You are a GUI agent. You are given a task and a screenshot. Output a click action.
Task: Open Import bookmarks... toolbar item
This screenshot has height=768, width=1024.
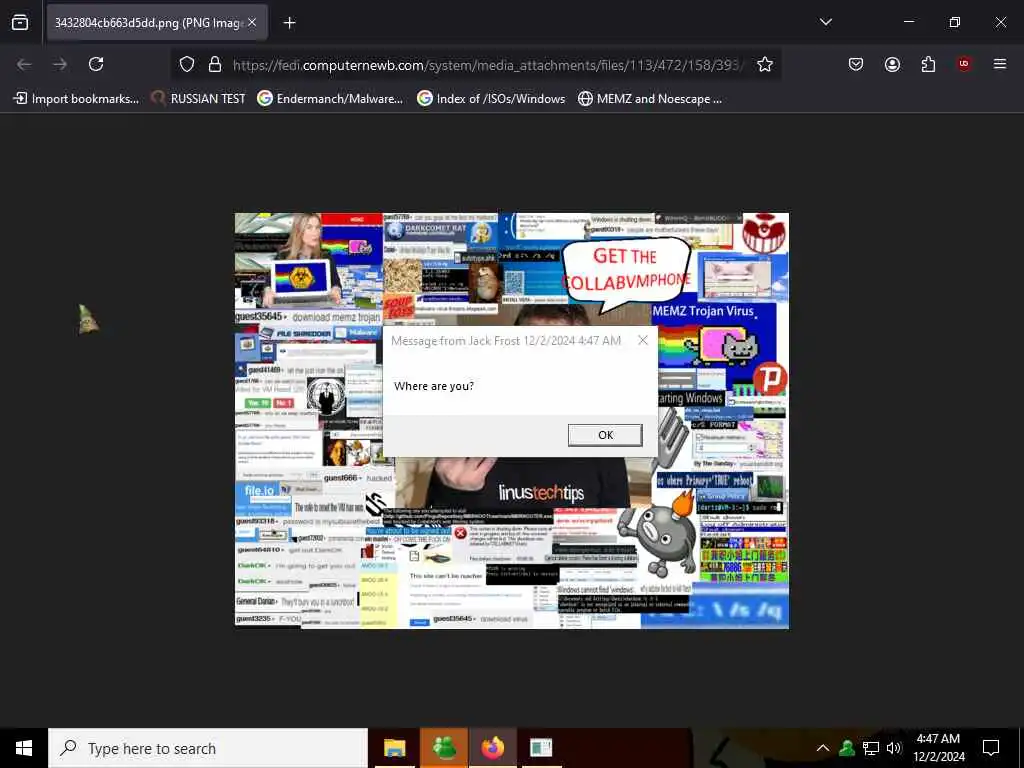coord(76,99)
